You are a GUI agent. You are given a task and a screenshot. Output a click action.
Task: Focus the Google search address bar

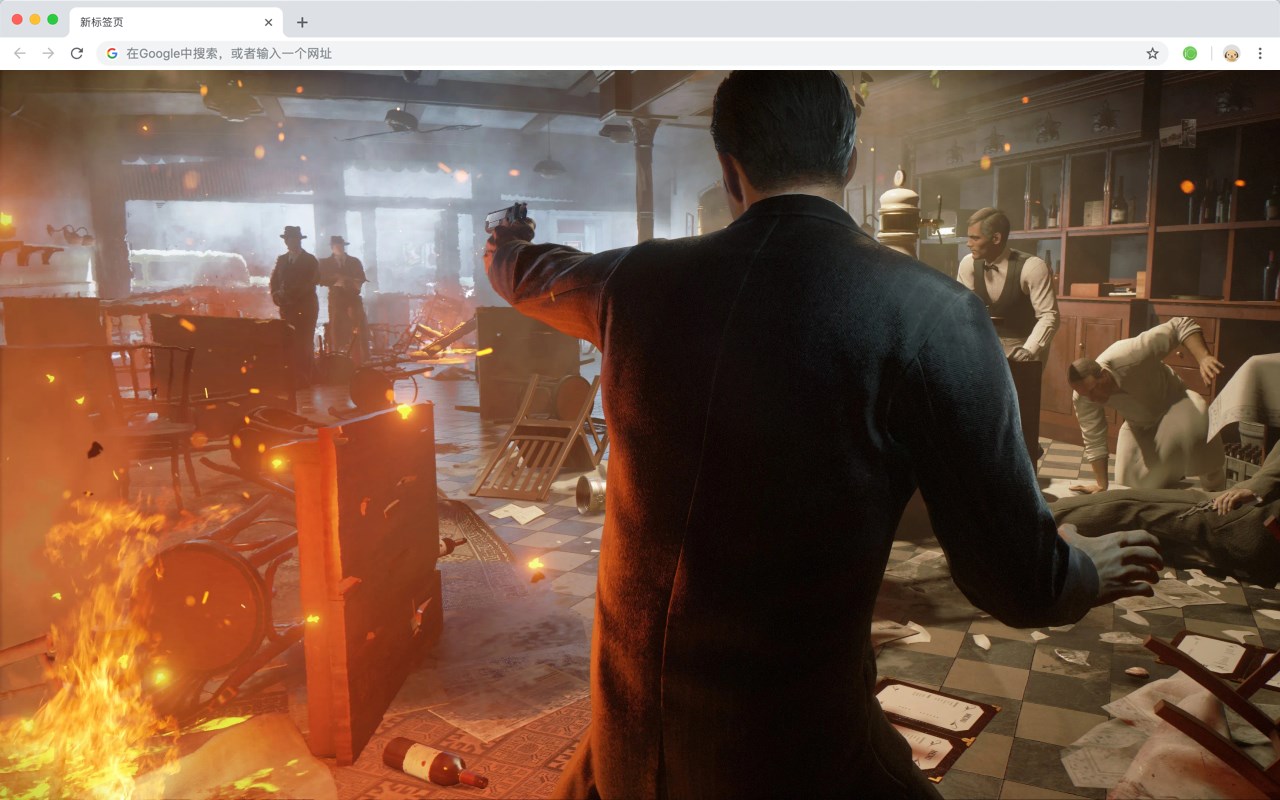click(632, 53)
